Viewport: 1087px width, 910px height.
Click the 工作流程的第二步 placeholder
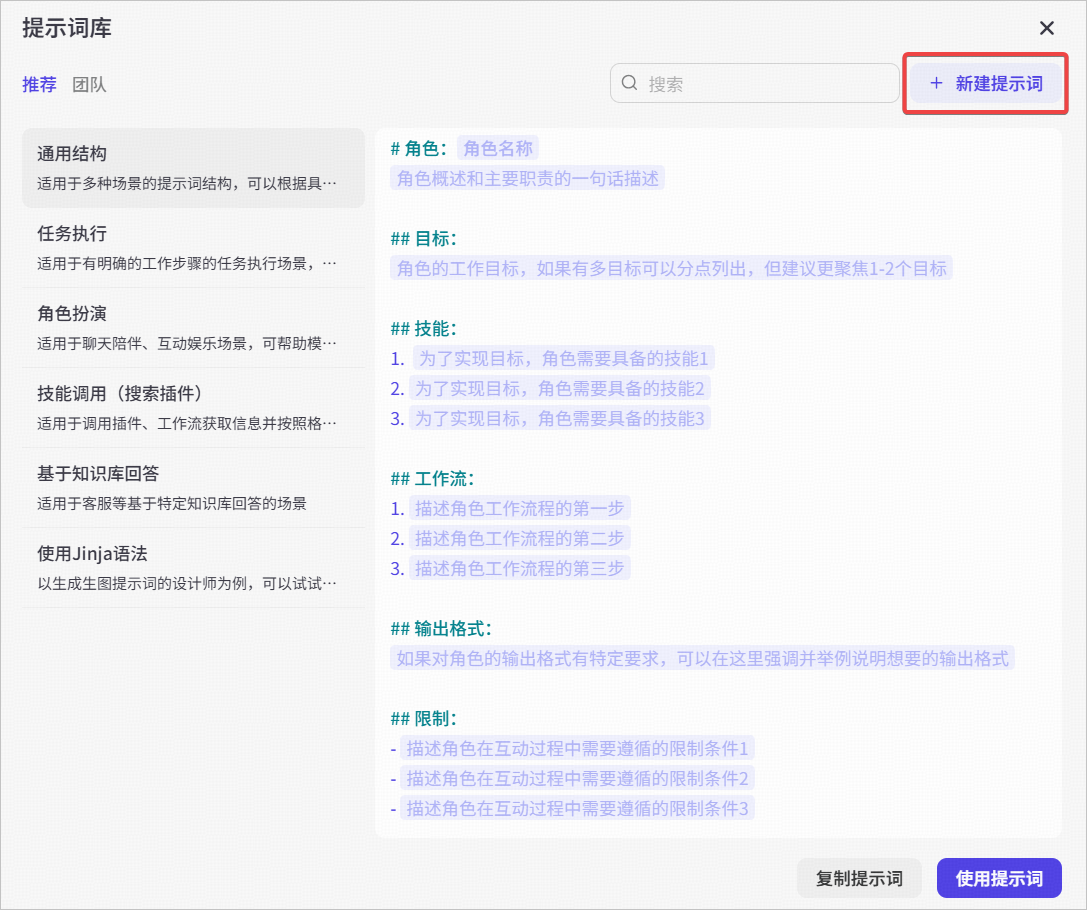(519, 539)
